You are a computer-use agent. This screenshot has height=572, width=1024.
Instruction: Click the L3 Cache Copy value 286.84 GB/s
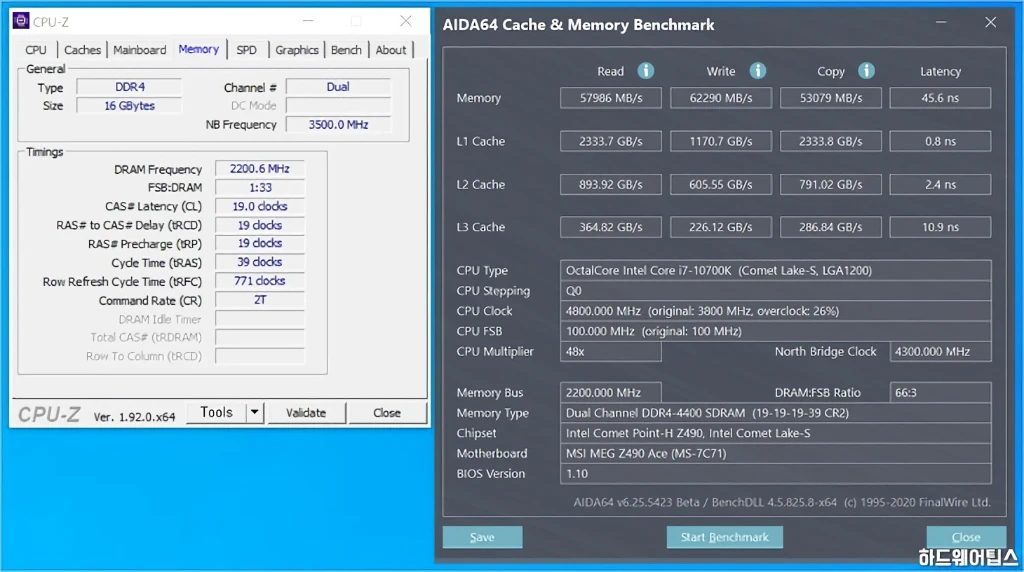tap(831, 227)
